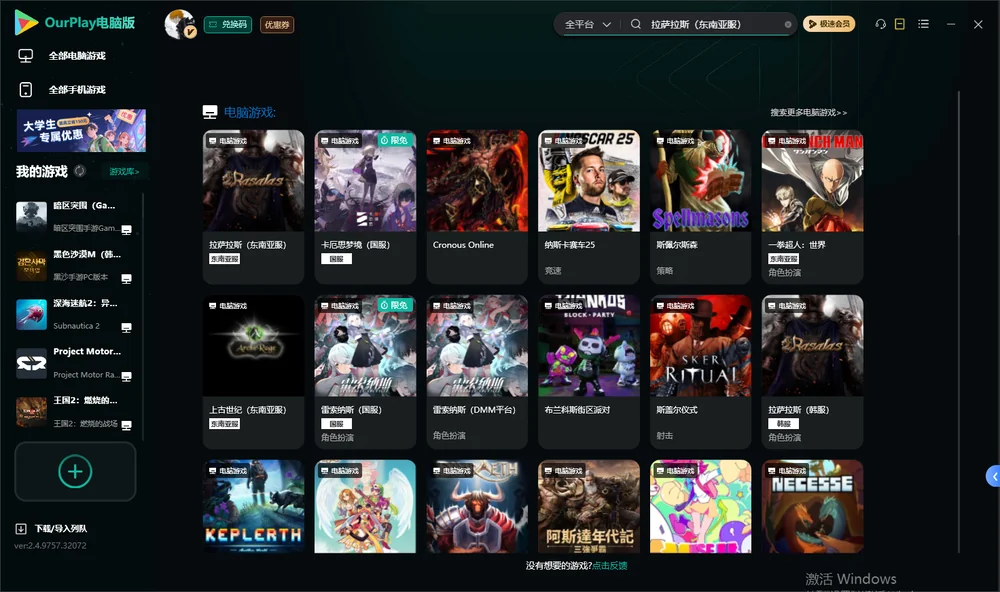The height and width of the screenshot is (592, 1000).
Task: Click the plus icon to add game
Action: pos(75,471)
